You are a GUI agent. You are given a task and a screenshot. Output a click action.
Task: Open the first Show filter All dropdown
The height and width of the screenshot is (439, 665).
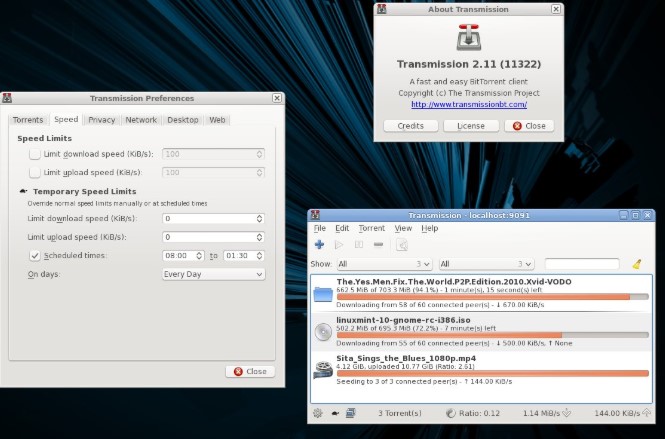[384, 264]
